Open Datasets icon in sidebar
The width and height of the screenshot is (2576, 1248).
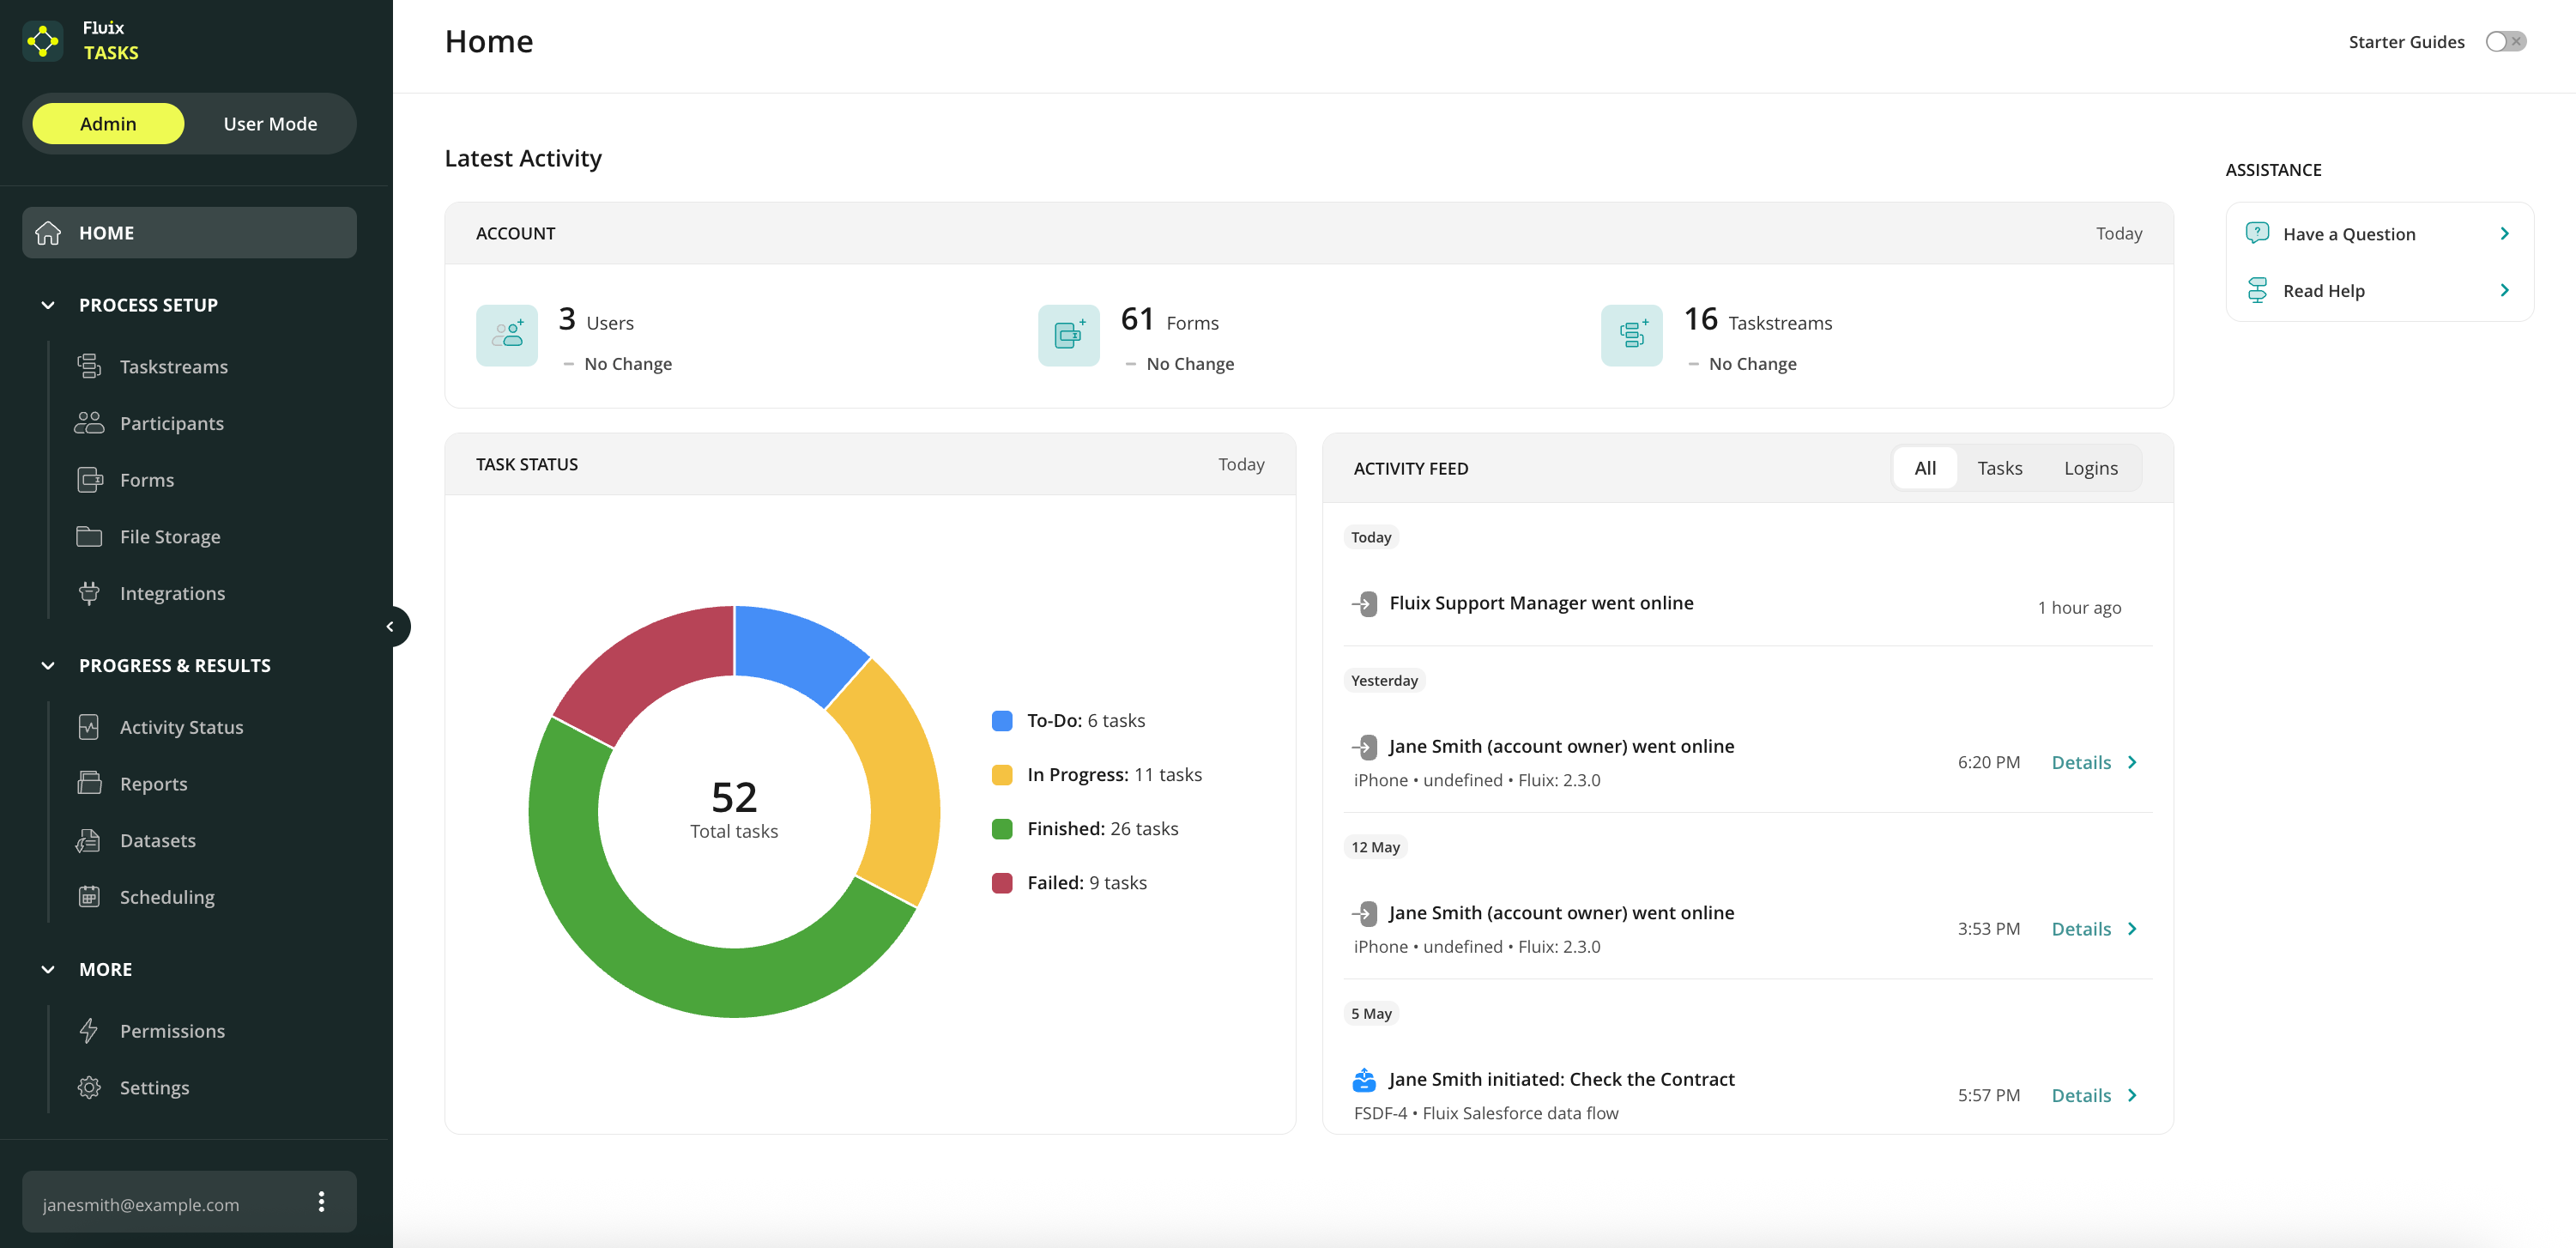point(89,840)
